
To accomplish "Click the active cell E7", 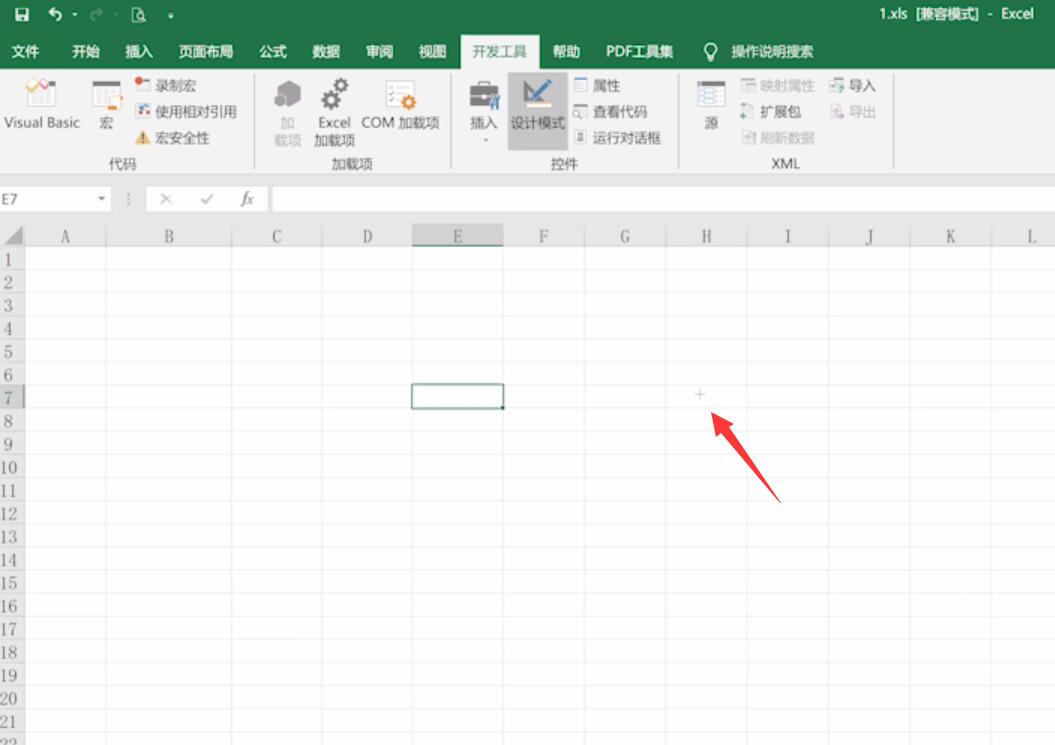I will point(458,396).
